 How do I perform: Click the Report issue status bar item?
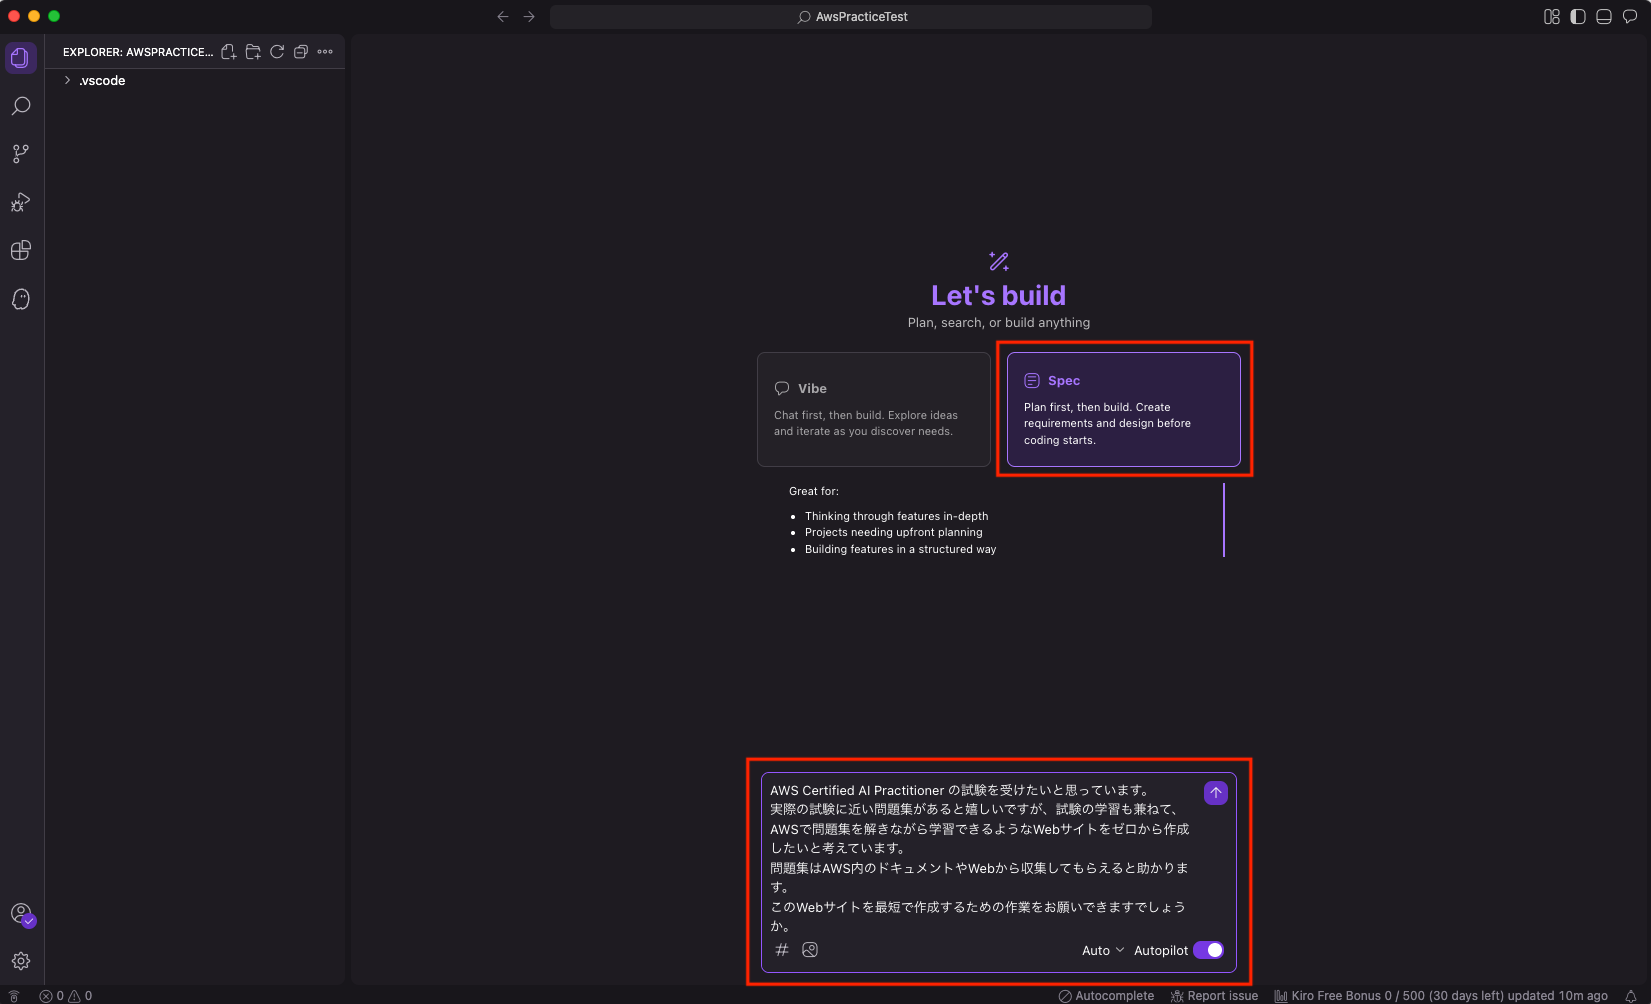click(1213, 995)
